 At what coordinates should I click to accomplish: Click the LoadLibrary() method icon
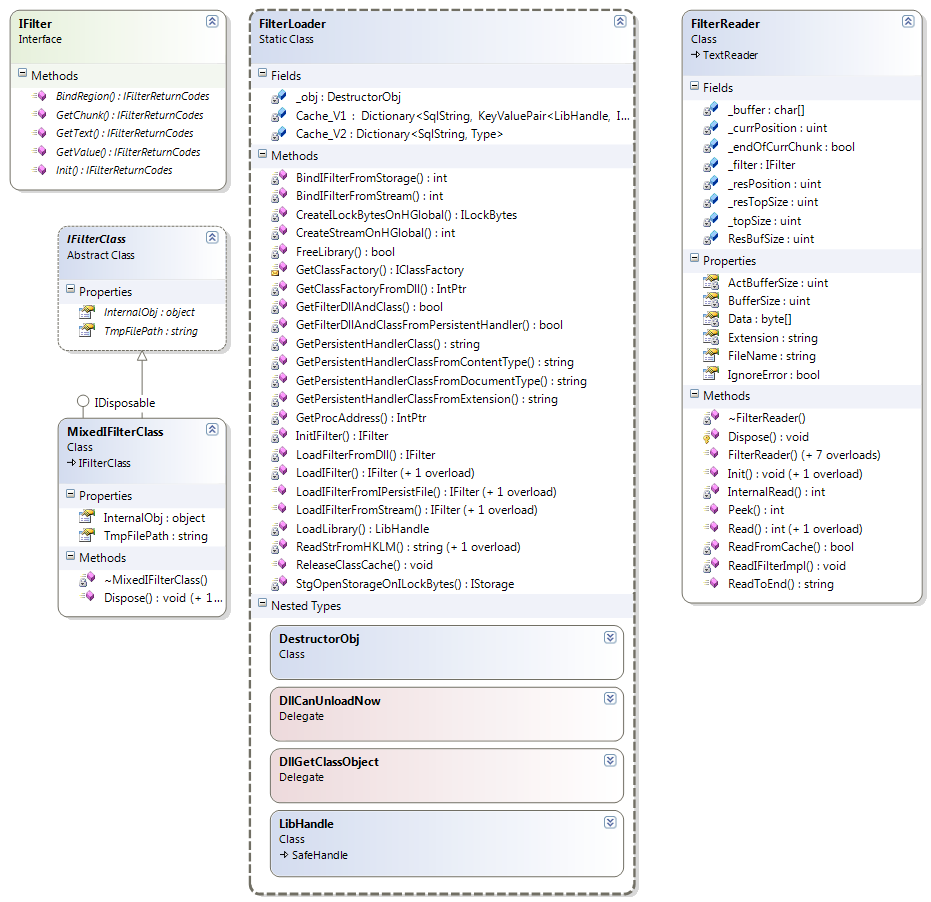point(279,528)
